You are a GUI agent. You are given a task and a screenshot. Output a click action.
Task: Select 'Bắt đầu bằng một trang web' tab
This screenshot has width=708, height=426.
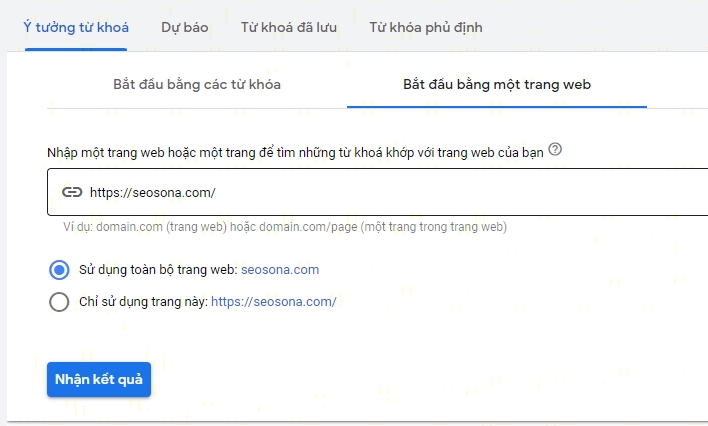[x=496, y=84]
